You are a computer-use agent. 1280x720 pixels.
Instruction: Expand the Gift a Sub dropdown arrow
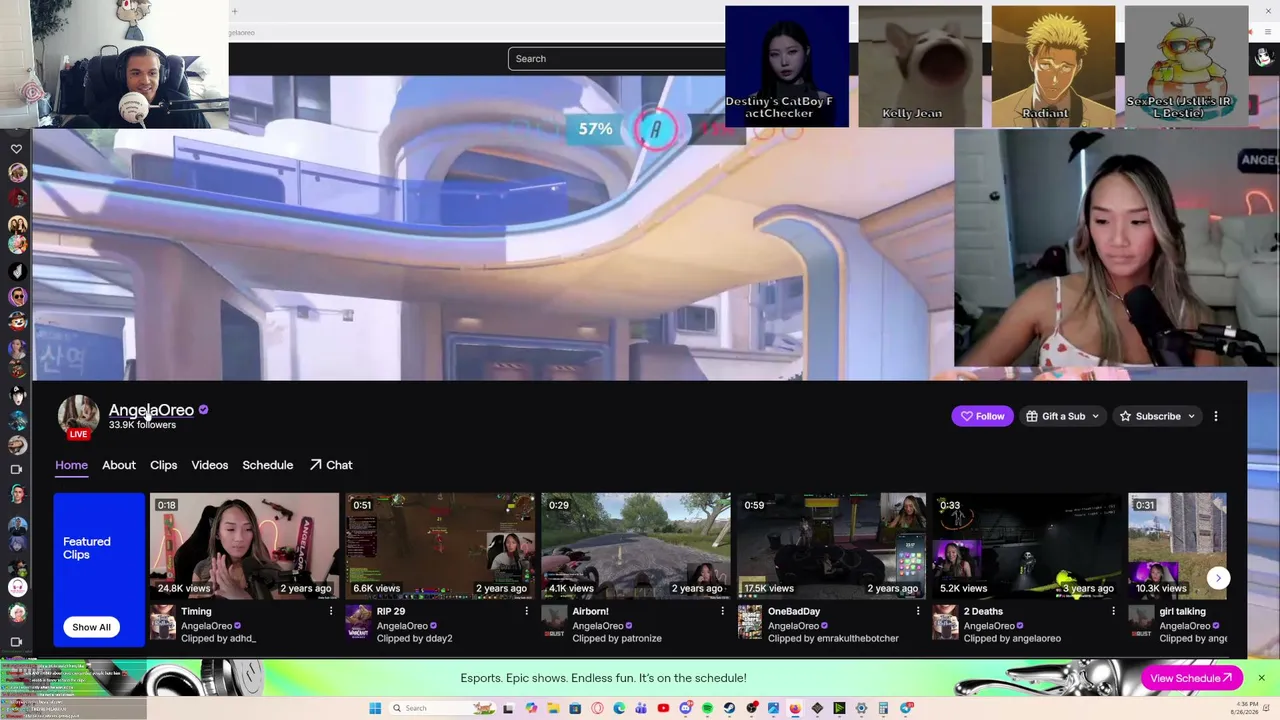coord(1095,416)
